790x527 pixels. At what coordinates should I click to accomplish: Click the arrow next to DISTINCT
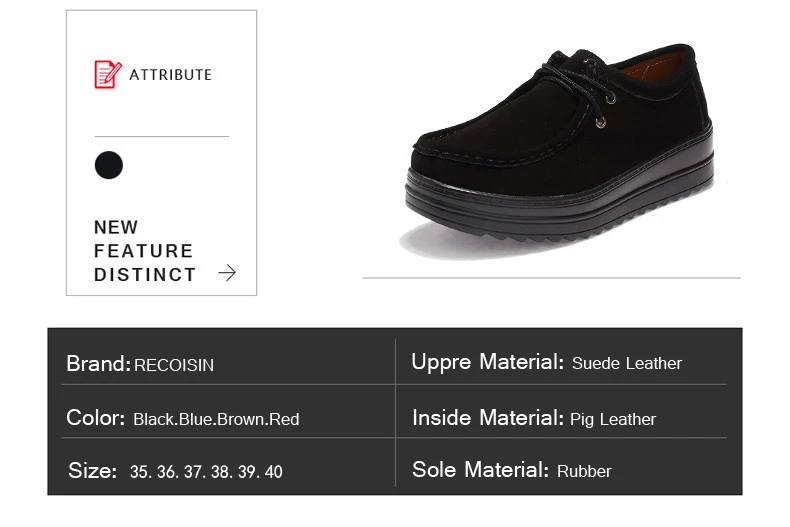pos(227,273)
